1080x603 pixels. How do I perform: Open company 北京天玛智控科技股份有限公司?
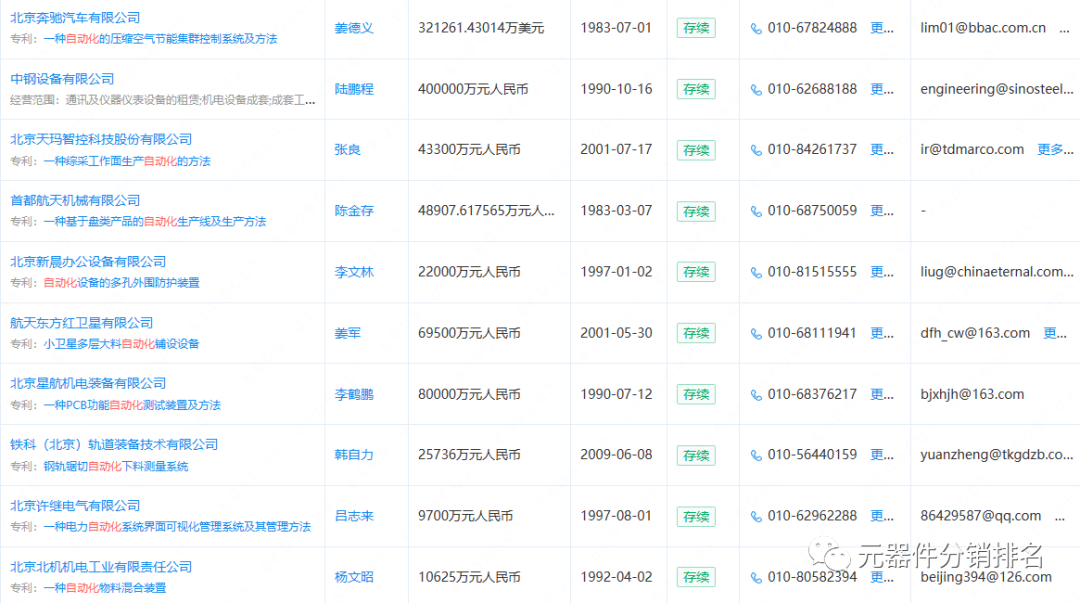pyautogui.click(x=101, y=139)
